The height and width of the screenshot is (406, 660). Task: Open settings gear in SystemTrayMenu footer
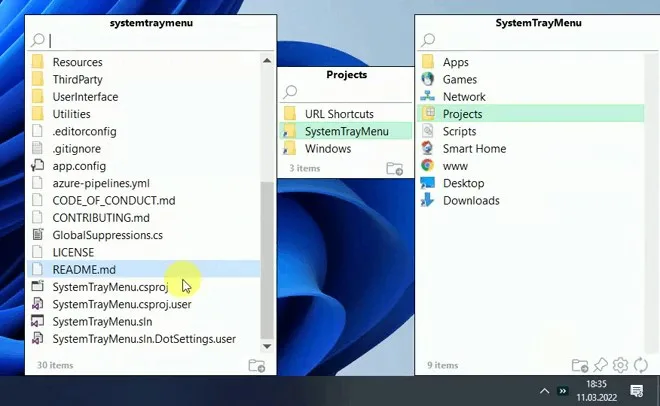tap(620, 365)
